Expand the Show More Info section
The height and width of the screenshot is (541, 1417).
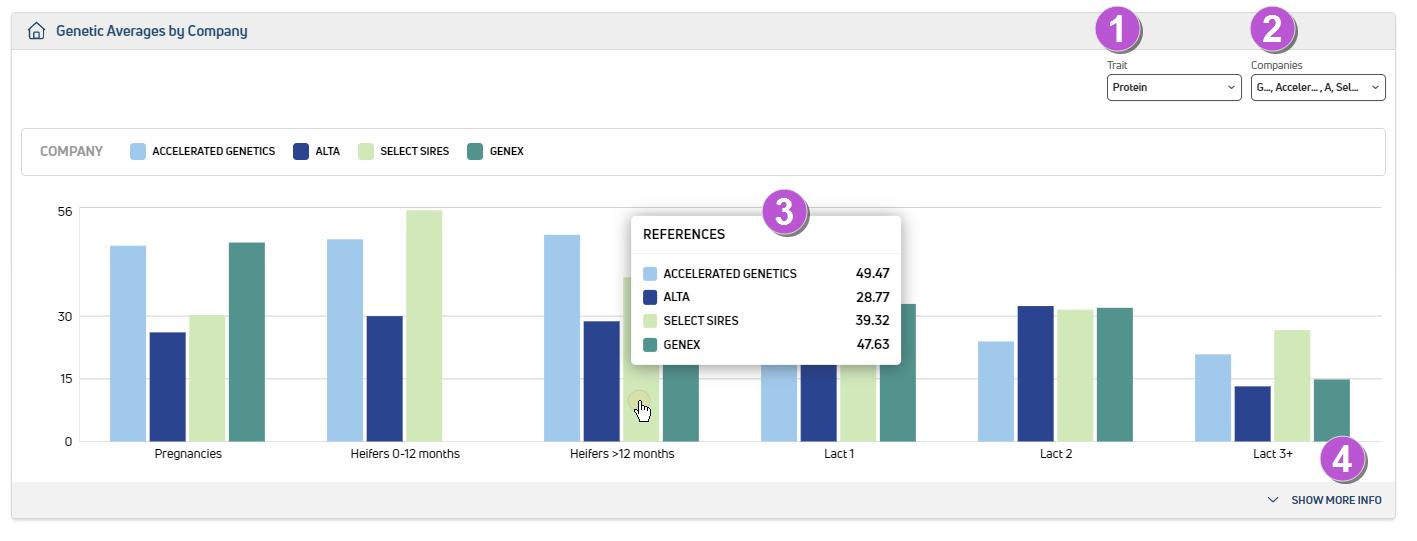click(x=1335, y=500)
